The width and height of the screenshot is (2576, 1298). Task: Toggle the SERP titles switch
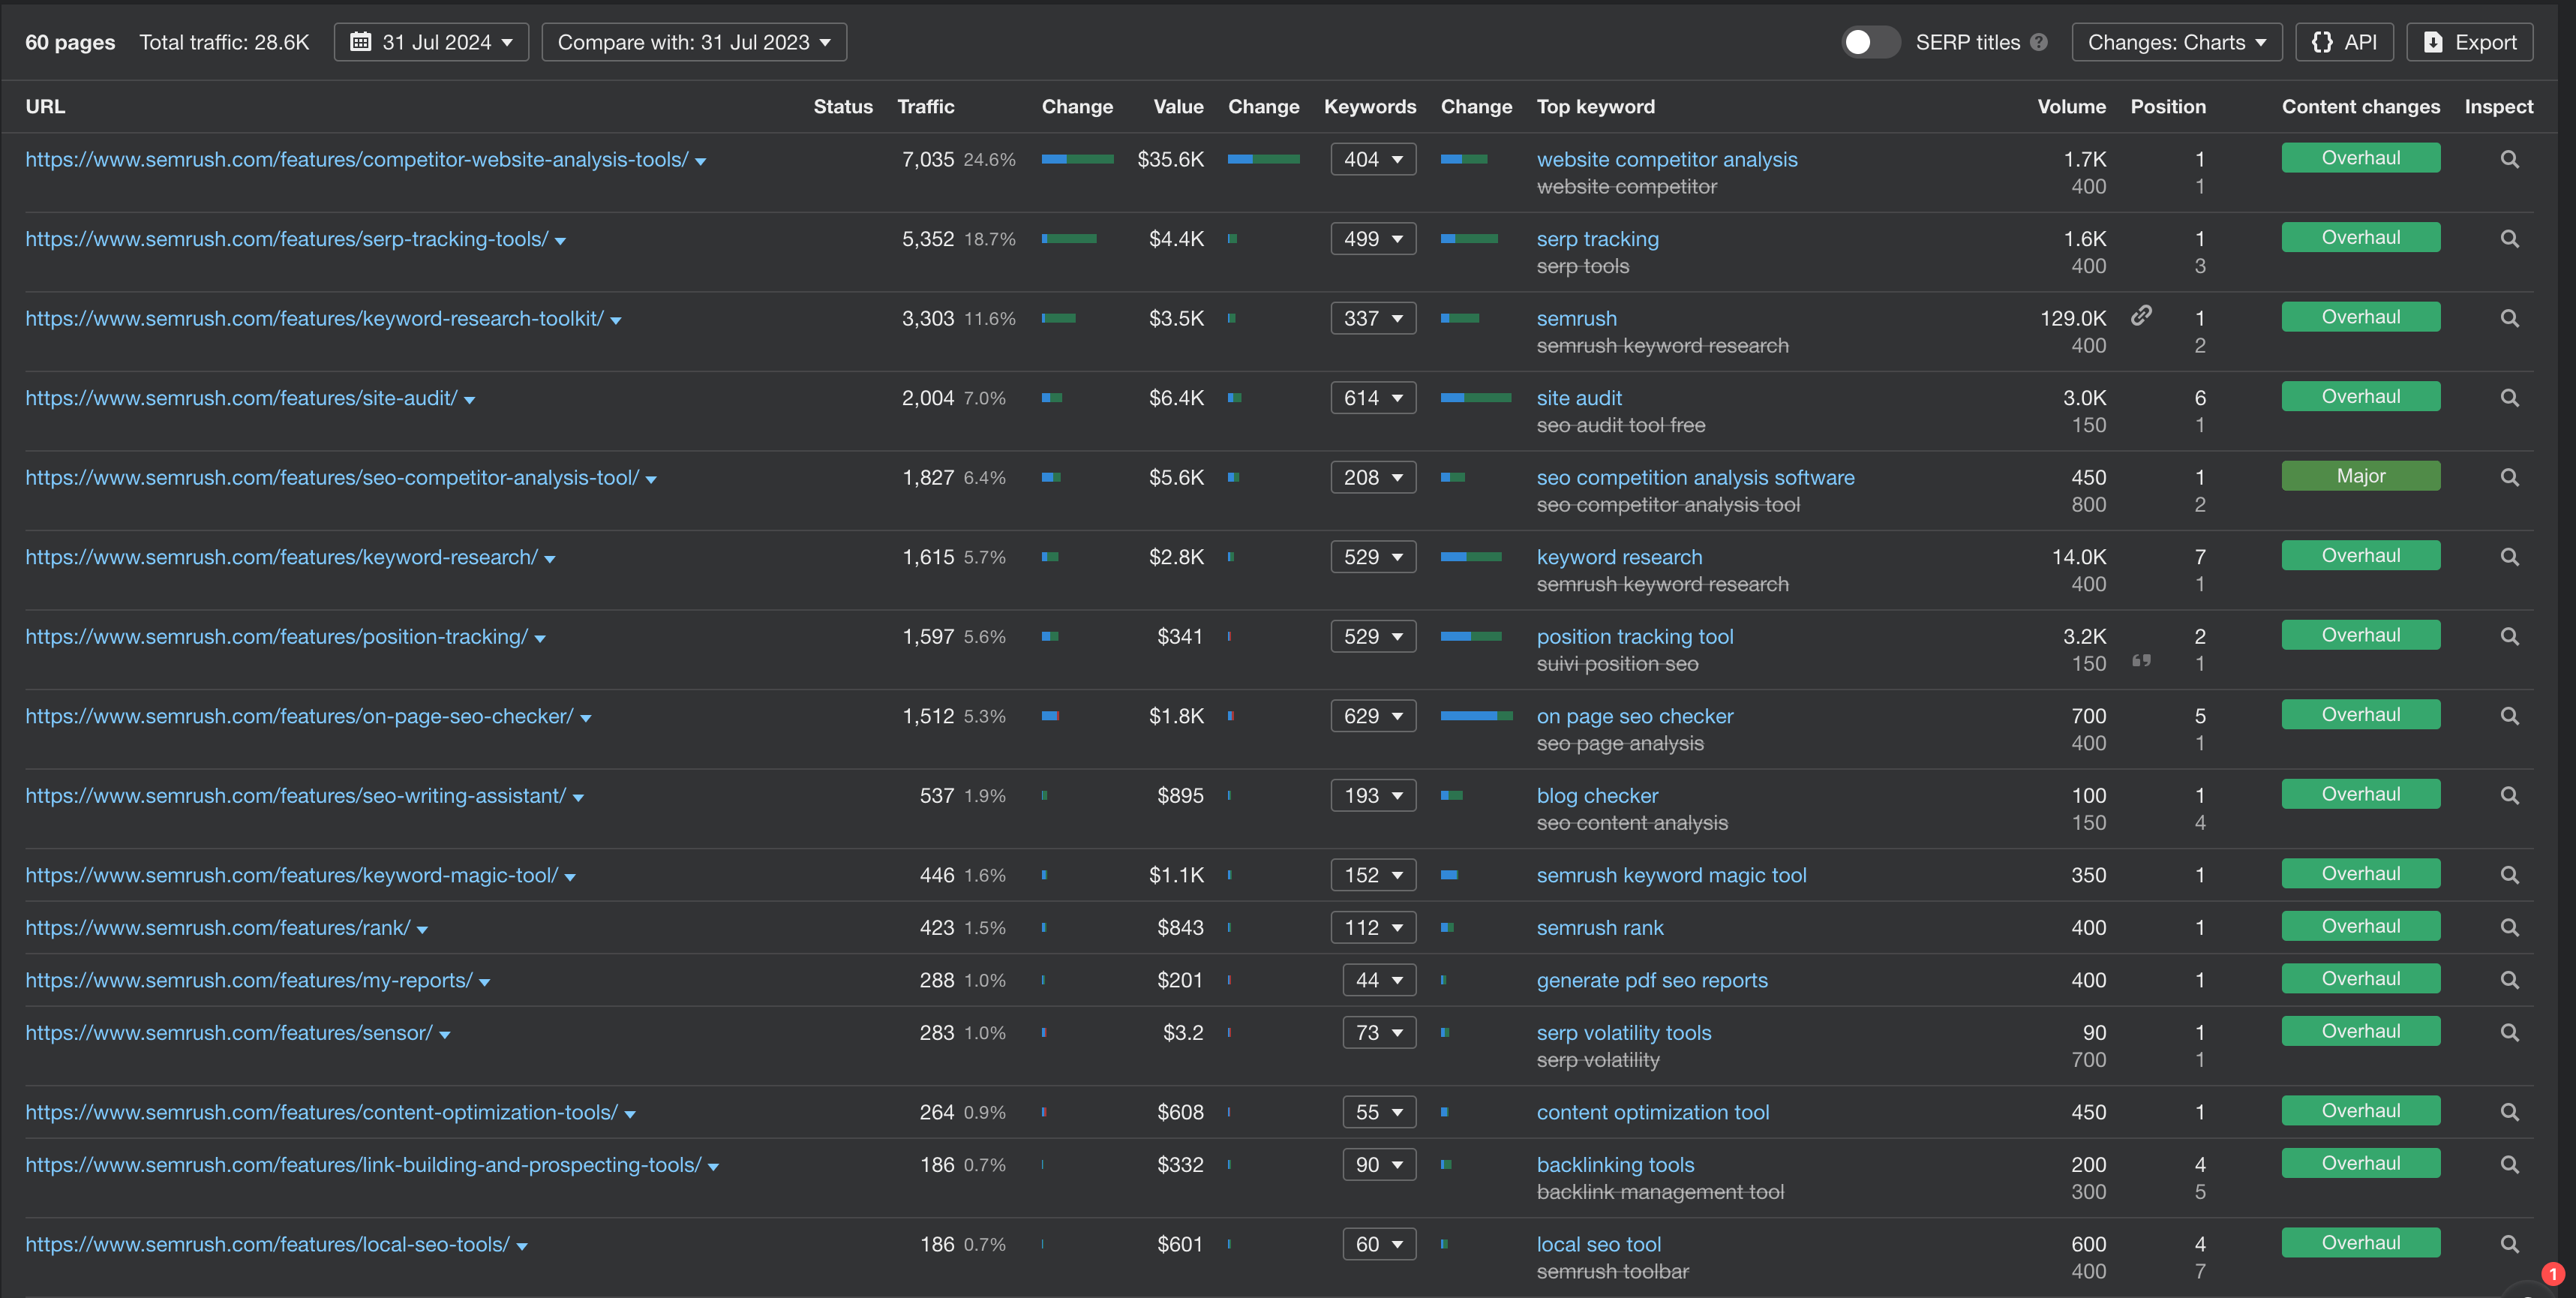(1869, 42)
